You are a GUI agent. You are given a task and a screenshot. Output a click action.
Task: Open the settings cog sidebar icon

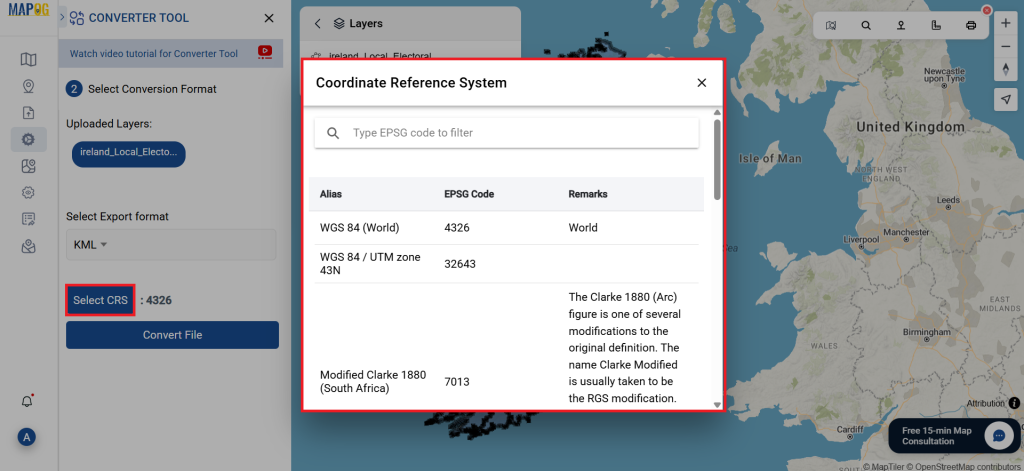click(28, 192)
